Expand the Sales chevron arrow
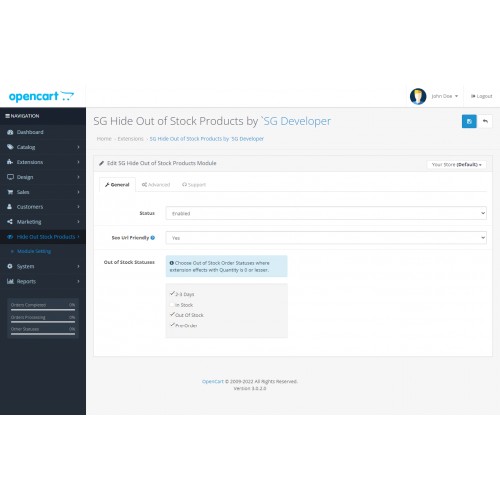 (x=78, y=192)
